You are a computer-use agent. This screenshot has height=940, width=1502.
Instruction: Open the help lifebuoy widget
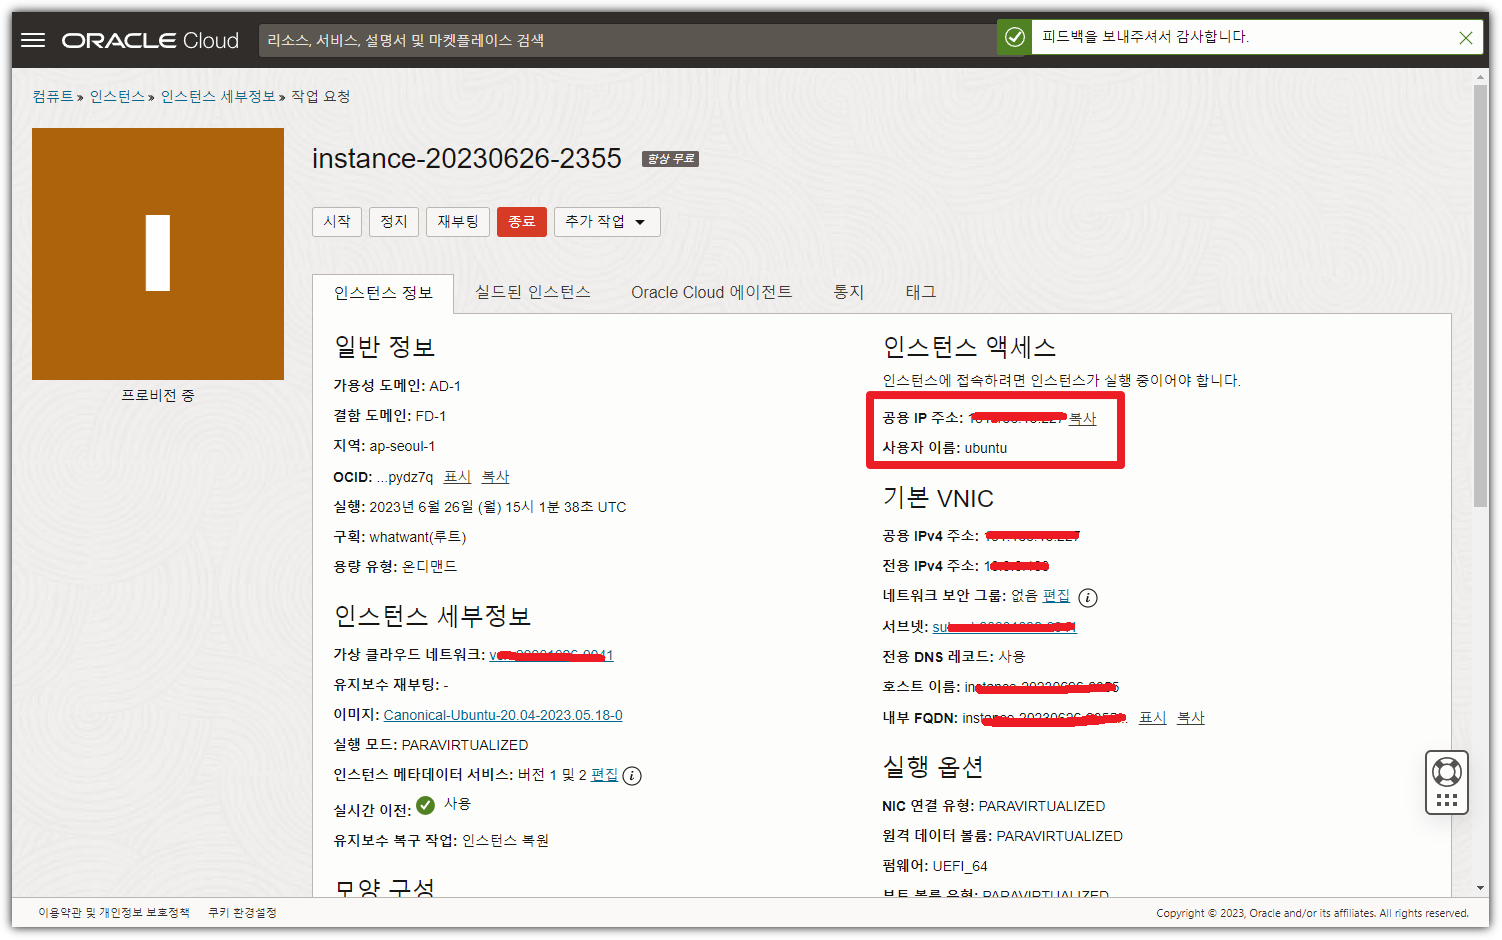pos(1446,782)
